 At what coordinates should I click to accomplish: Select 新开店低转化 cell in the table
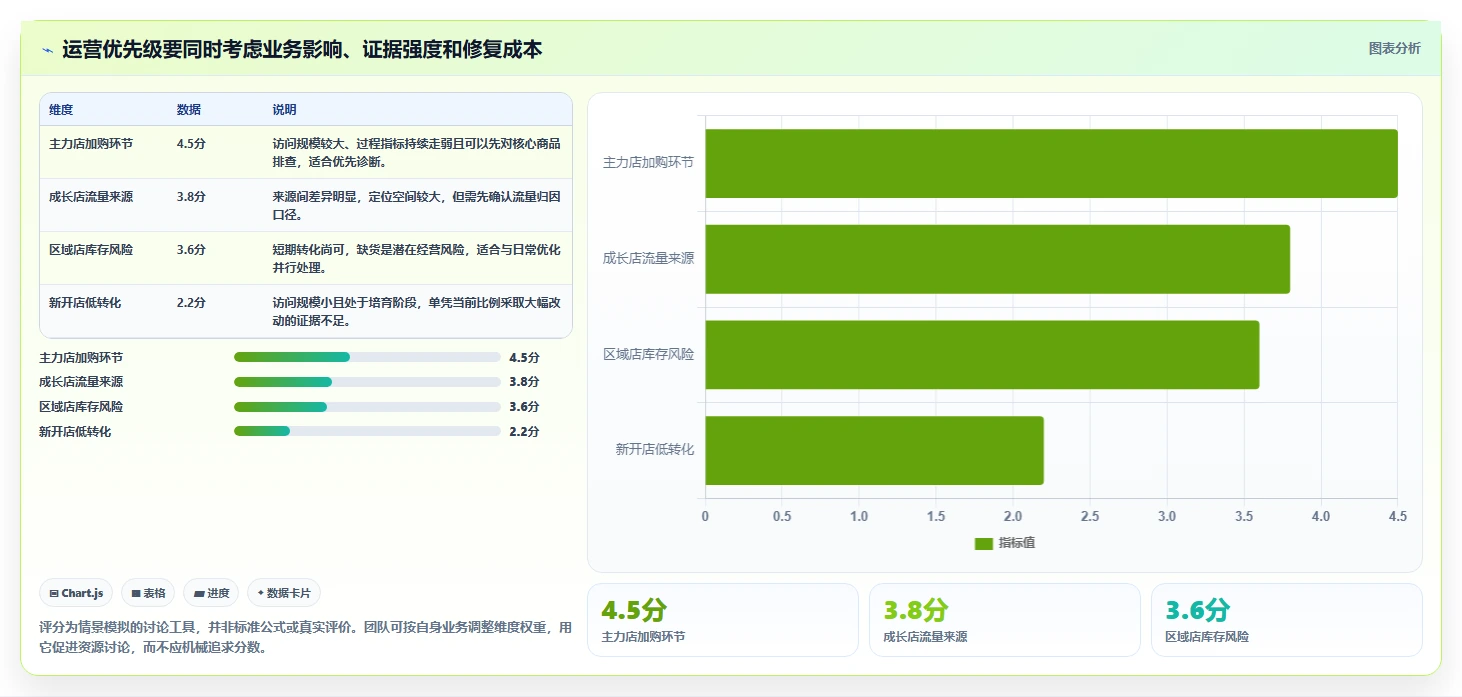85,303
